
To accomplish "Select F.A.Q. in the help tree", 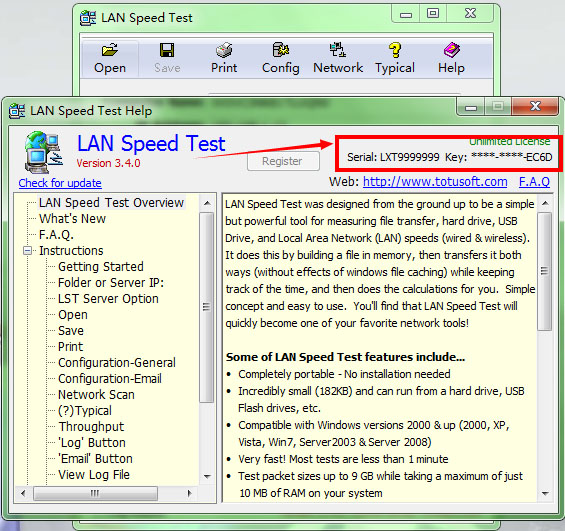I will [56, 235].
